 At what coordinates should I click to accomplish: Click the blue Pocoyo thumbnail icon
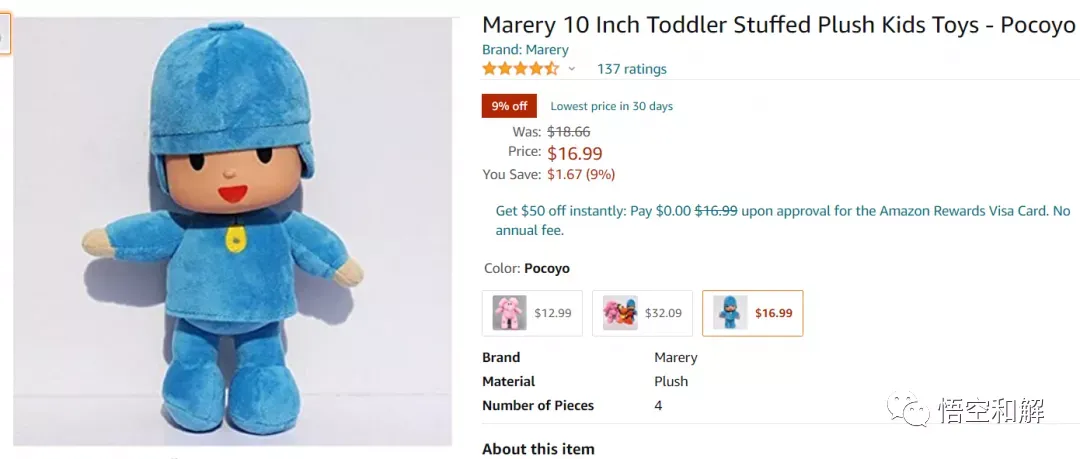tap(730, 313)
